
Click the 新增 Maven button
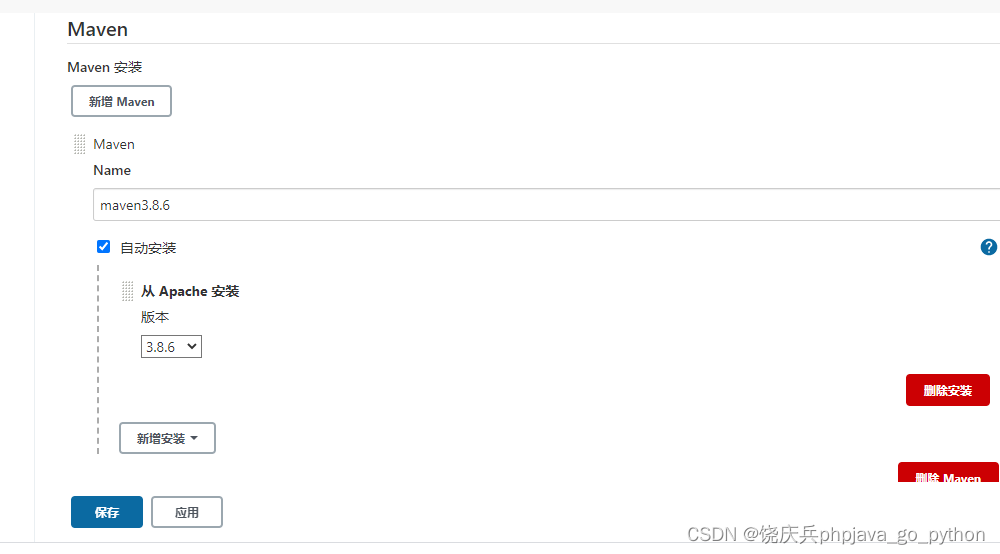click(121, 101)
